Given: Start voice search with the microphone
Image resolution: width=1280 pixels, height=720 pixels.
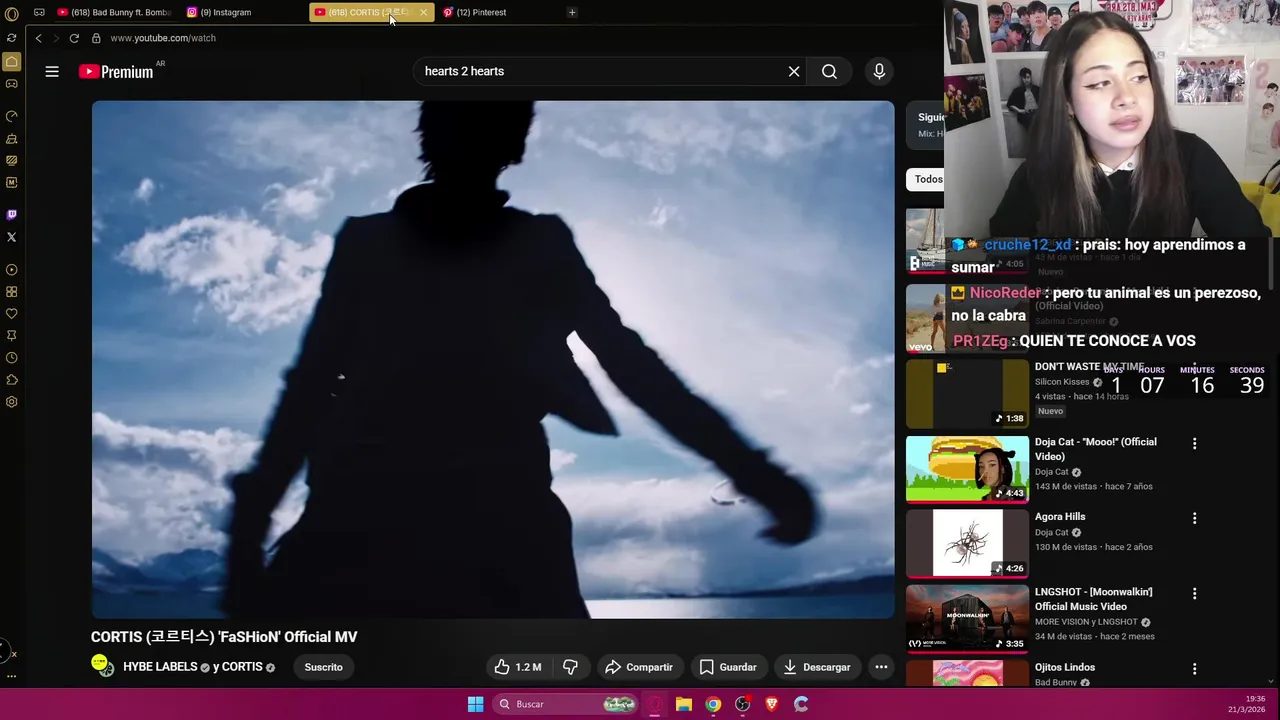Looking at the screenshot, I should coord(879,71).
